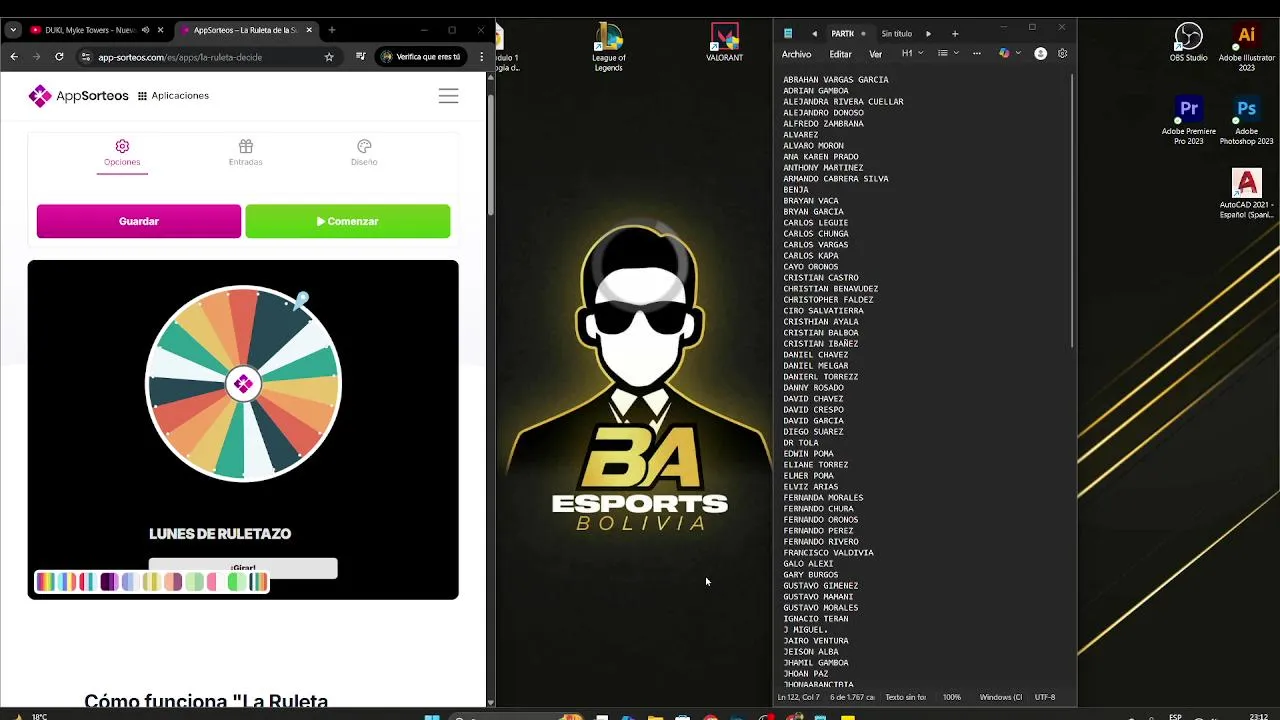1280x720 pixels.
Task: Click the JHAMIL GAMBOA line in Notepad
Action: [816, 663]
